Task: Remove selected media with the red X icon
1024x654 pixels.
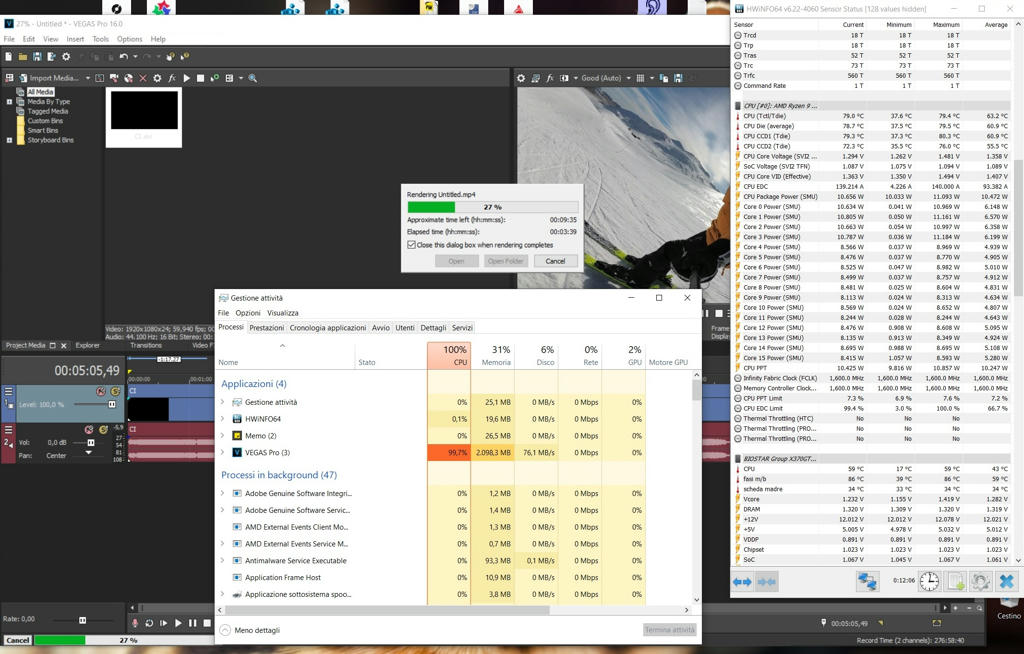Action: [143, 78]
